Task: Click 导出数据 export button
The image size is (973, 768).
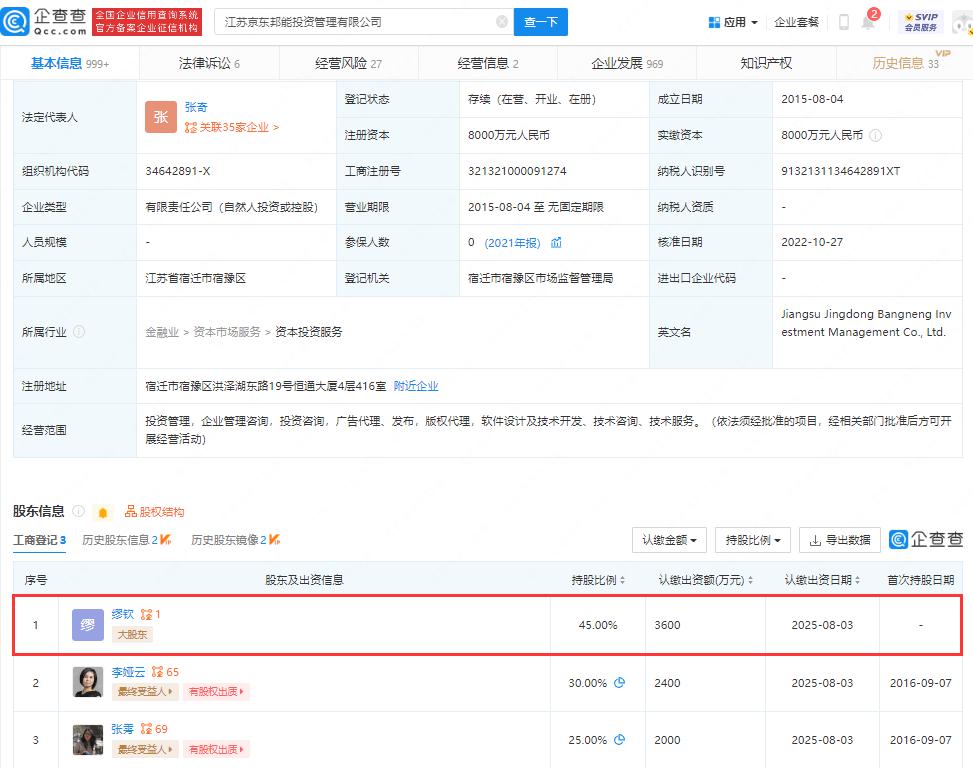Action: click(x=840, y=540)
